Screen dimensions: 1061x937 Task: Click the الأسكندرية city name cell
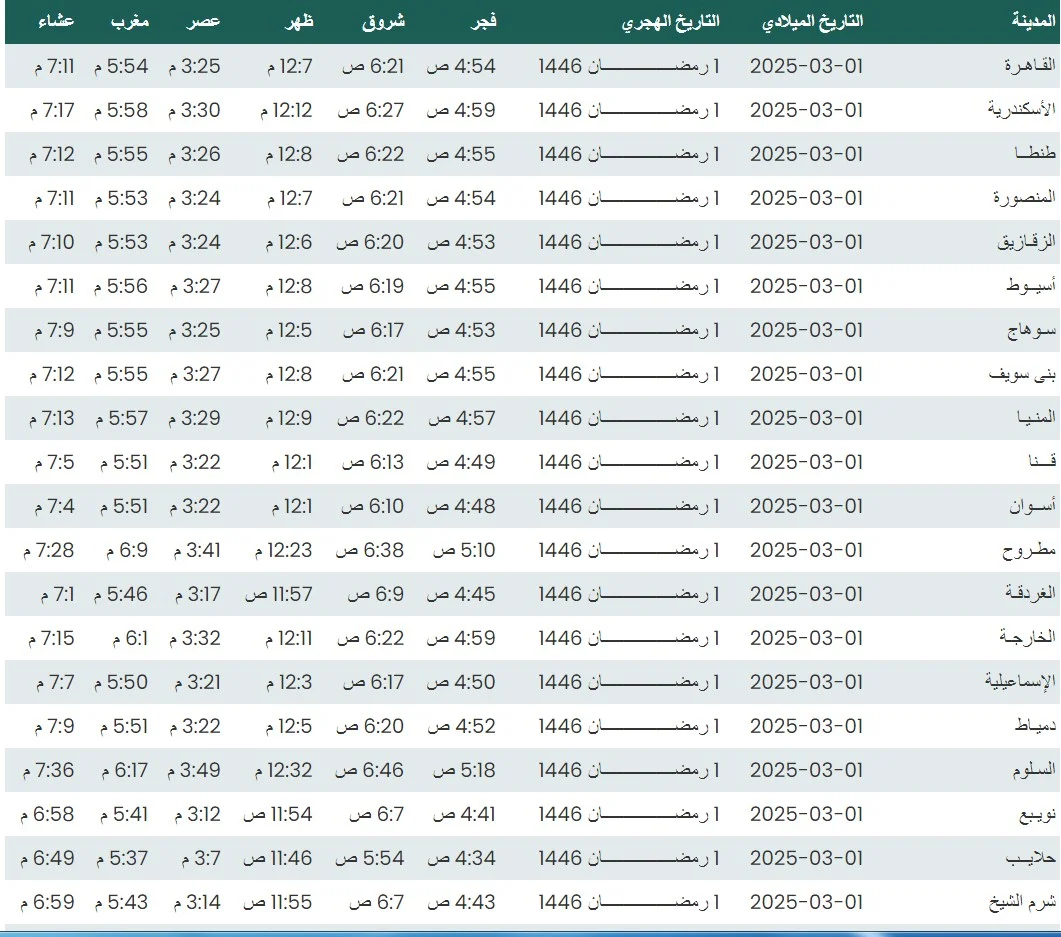click(1020, 110)
